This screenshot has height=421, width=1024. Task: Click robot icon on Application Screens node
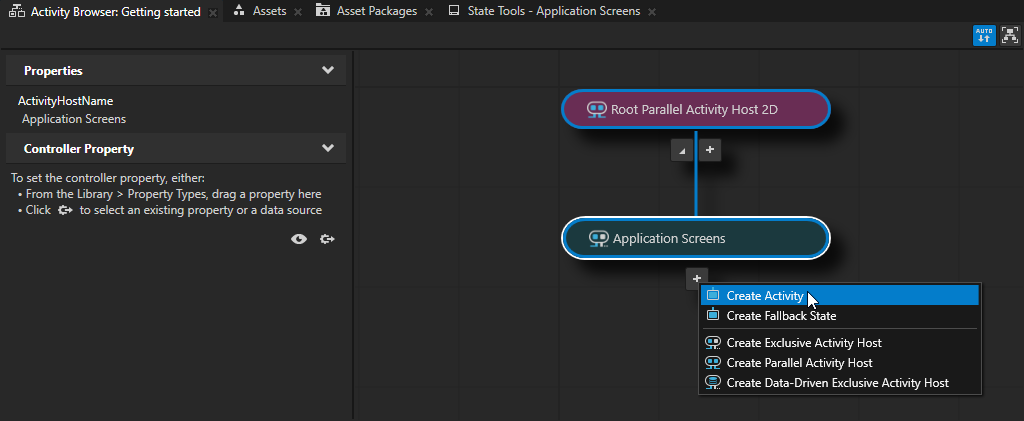(x=599, y=239)
